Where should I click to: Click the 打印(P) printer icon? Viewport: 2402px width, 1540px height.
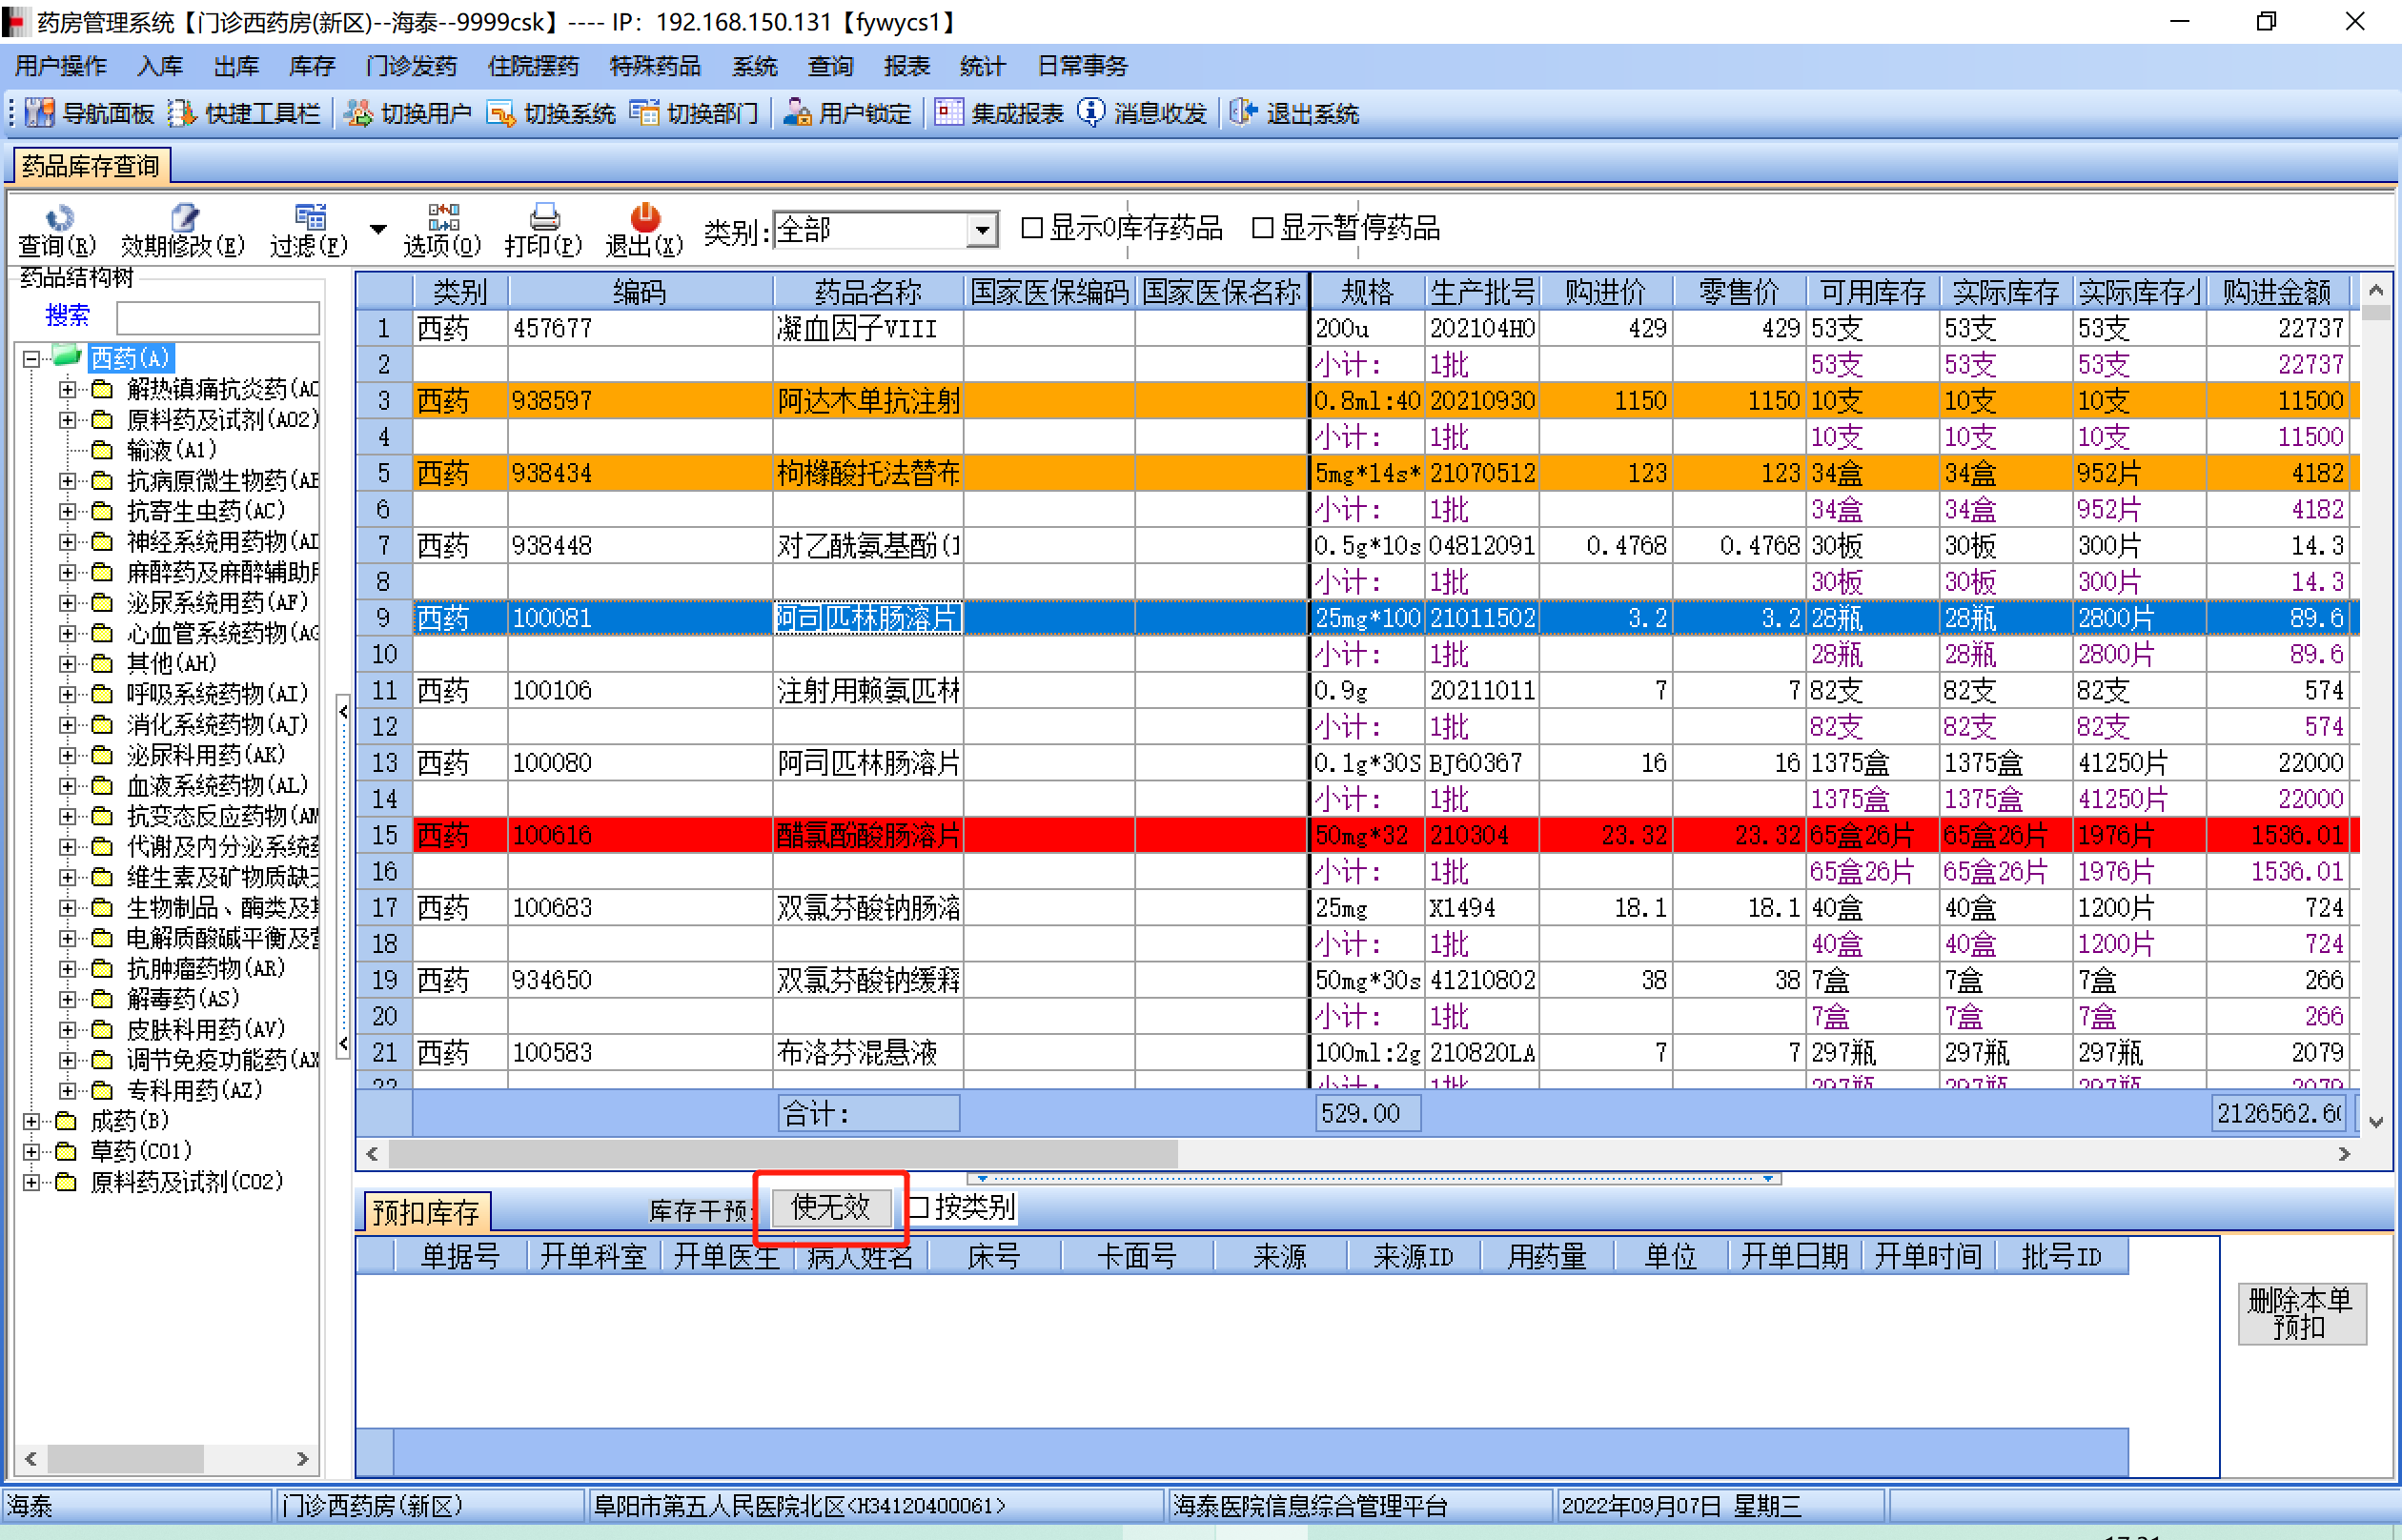pos(544,217)
